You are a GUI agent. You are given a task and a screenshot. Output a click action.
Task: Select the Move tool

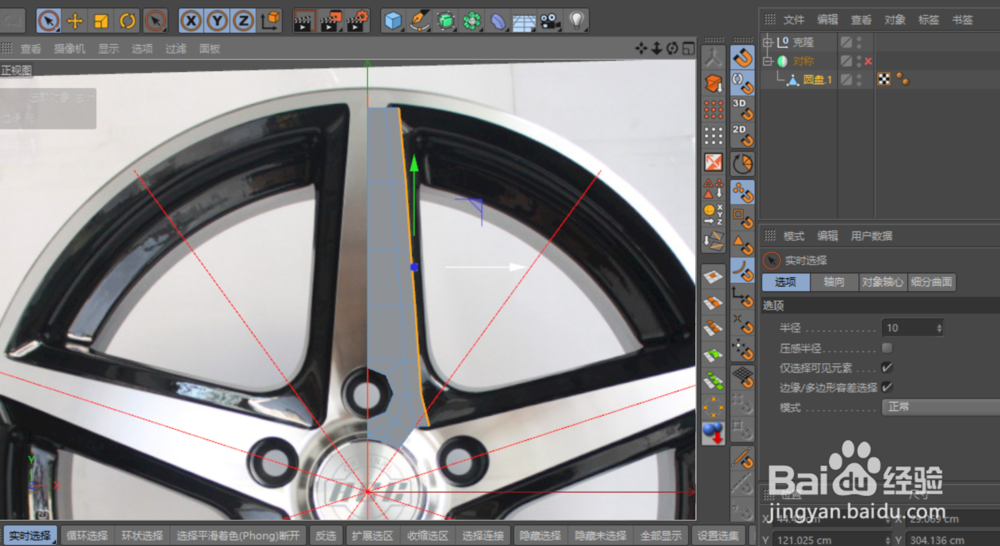click(x=75, y=21)
